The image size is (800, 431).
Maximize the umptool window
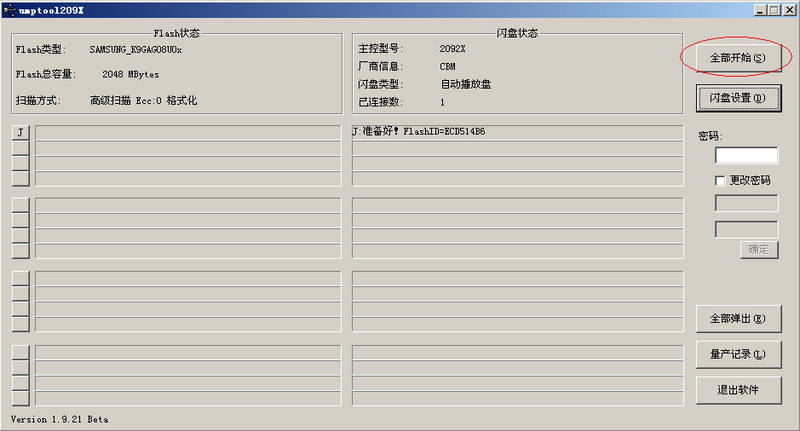click(775, 9)
